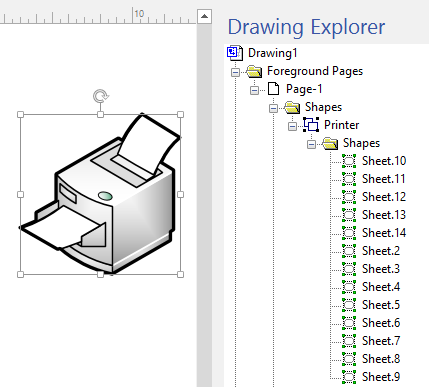This screenshot has height=387, width=429.
Task: Click the Sheet.14 shape icon
Action: (349, 233)
